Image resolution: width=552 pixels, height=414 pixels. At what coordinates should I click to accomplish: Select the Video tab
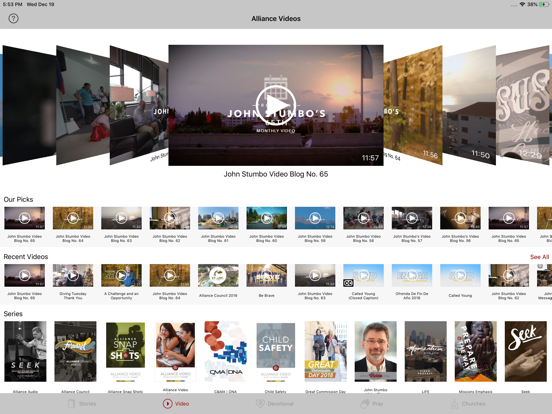point(176,404)
